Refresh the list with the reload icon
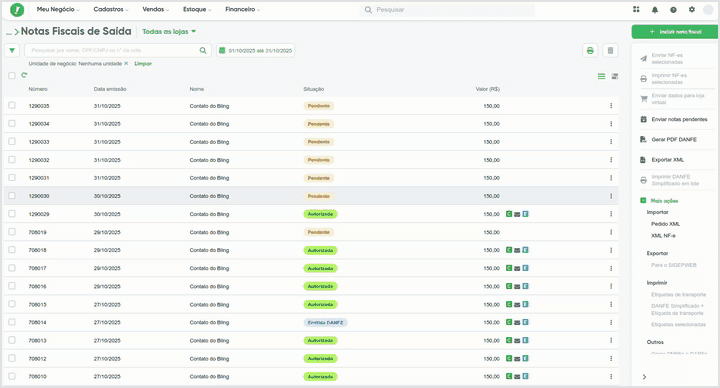The image size is (720, 388). pos(24,75)
